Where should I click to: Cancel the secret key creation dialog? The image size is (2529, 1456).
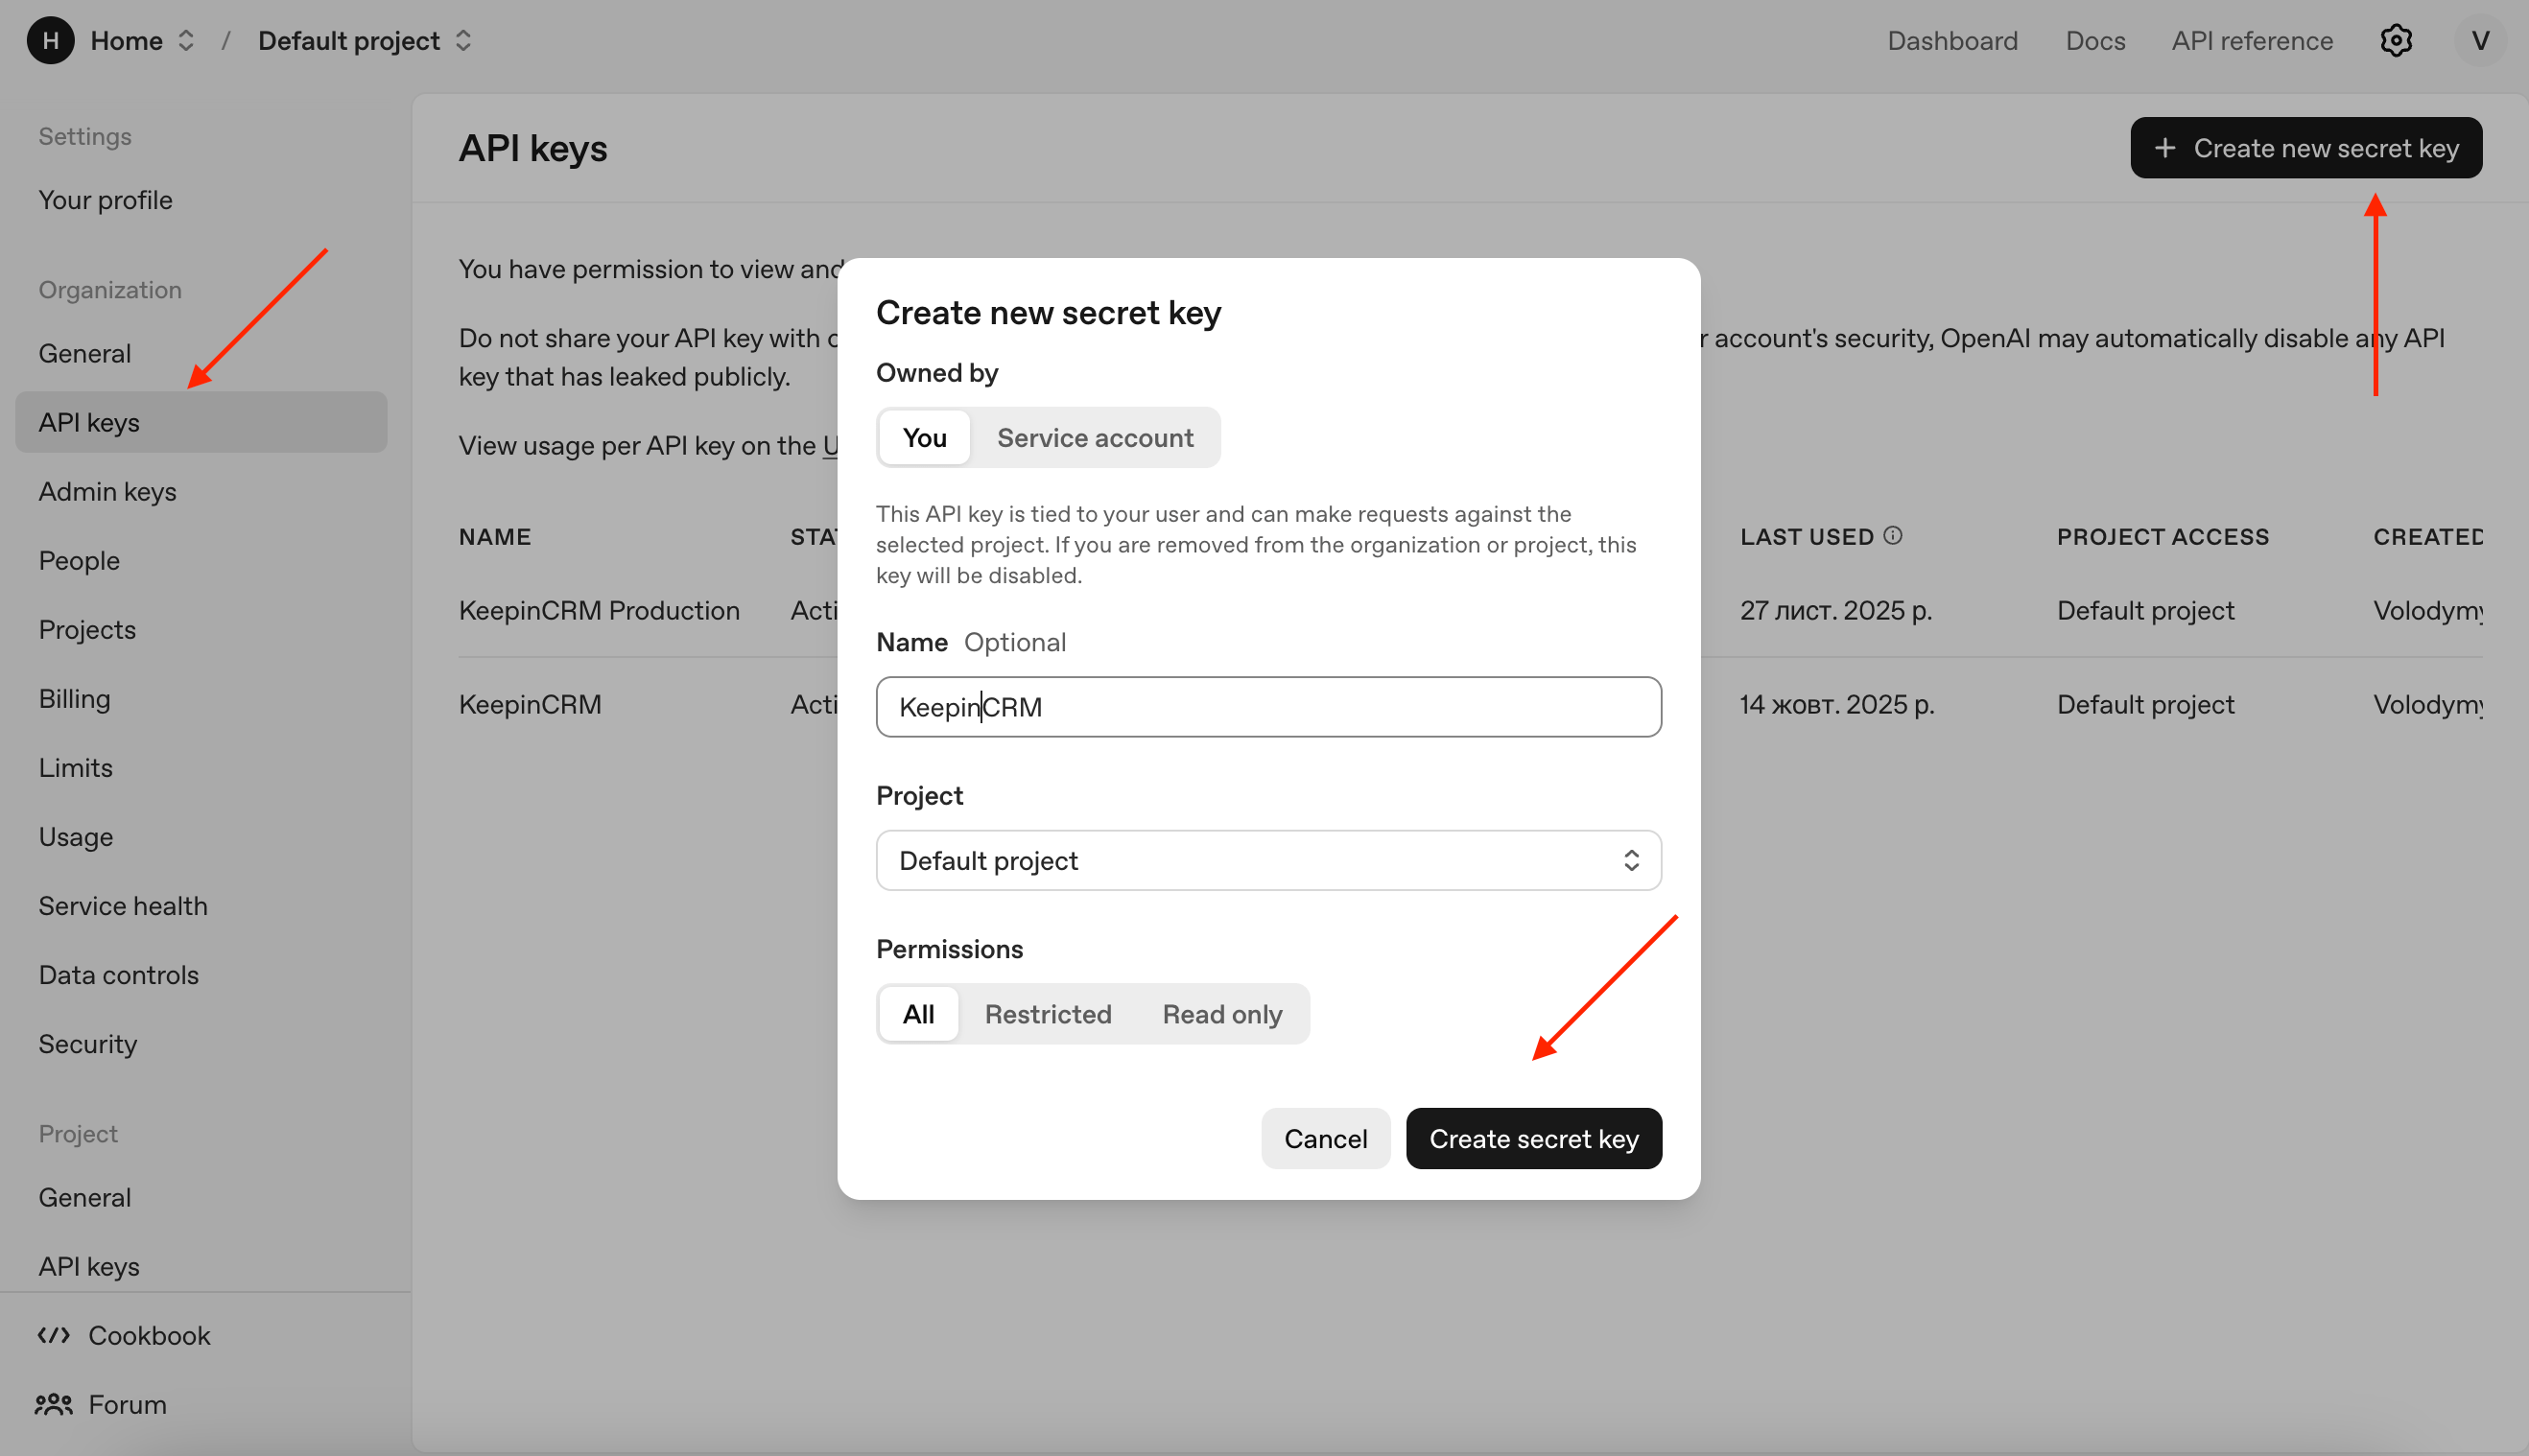[x=1325, y=1138]
